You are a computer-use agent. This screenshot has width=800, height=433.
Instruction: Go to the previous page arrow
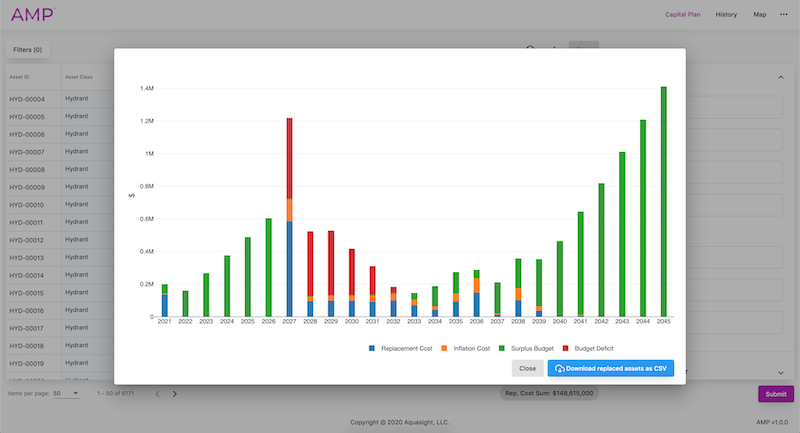[x=157, y=394]
